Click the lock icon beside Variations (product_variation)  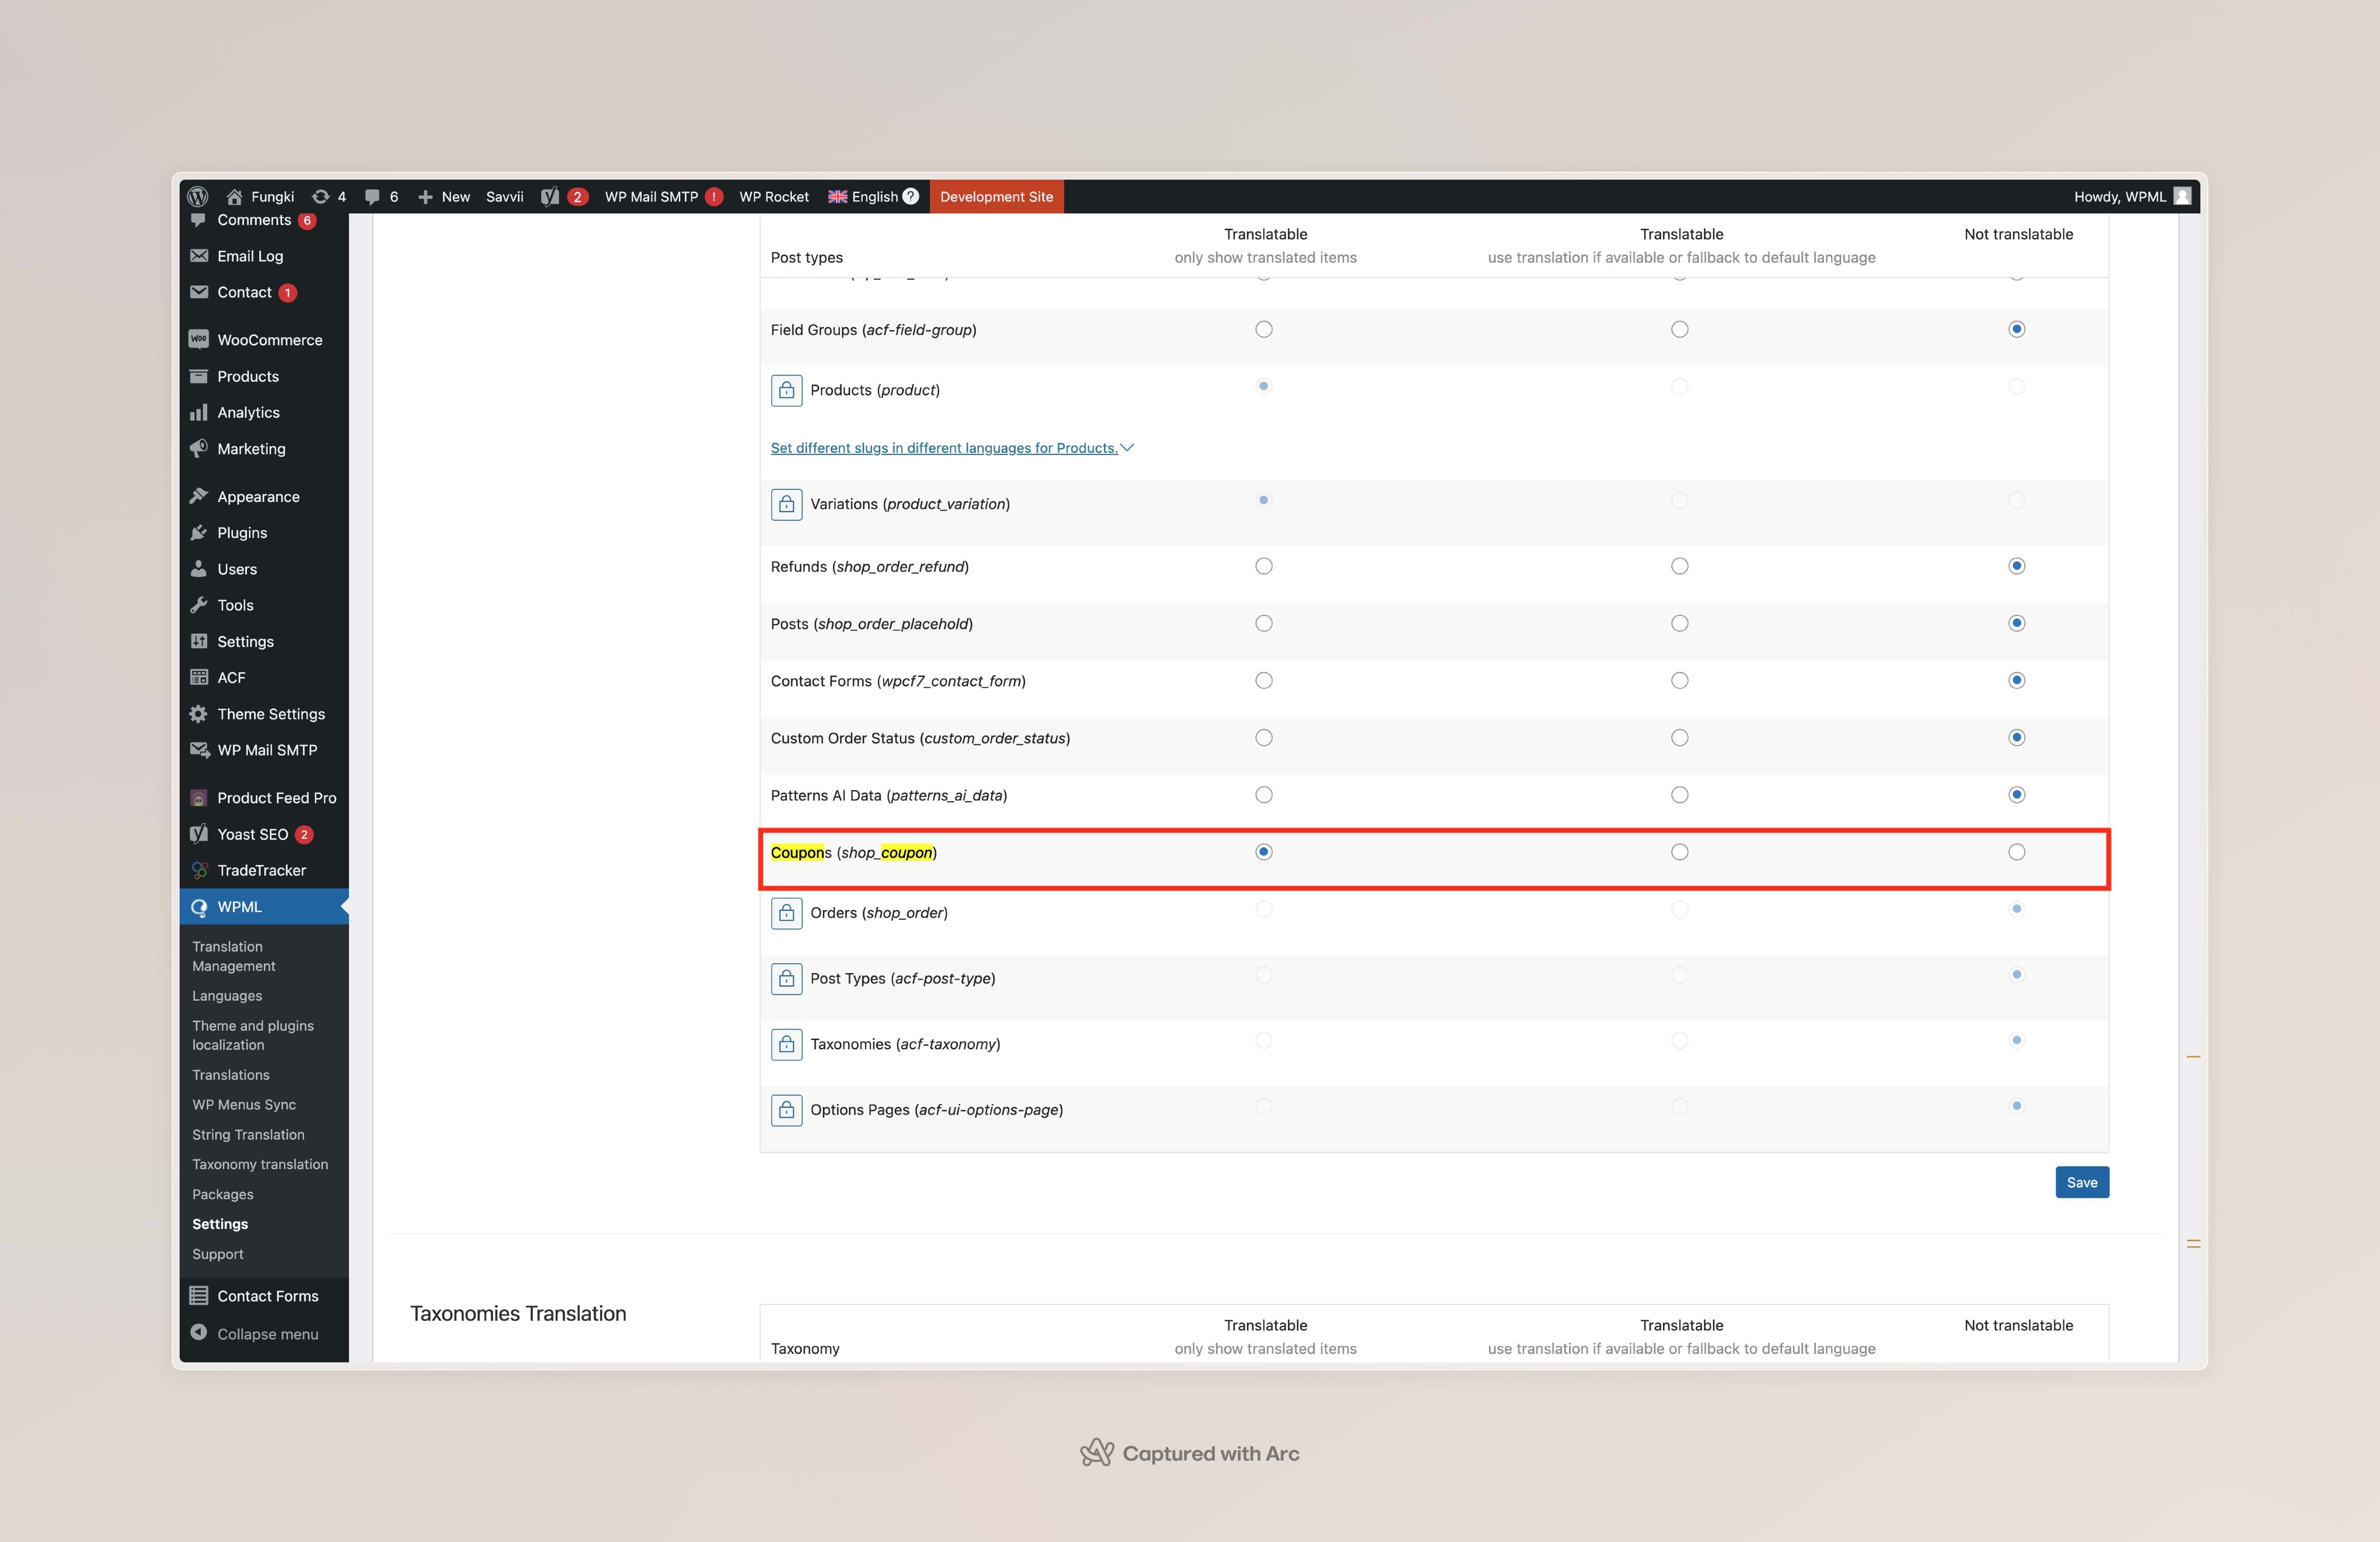(x=787, y=504)
